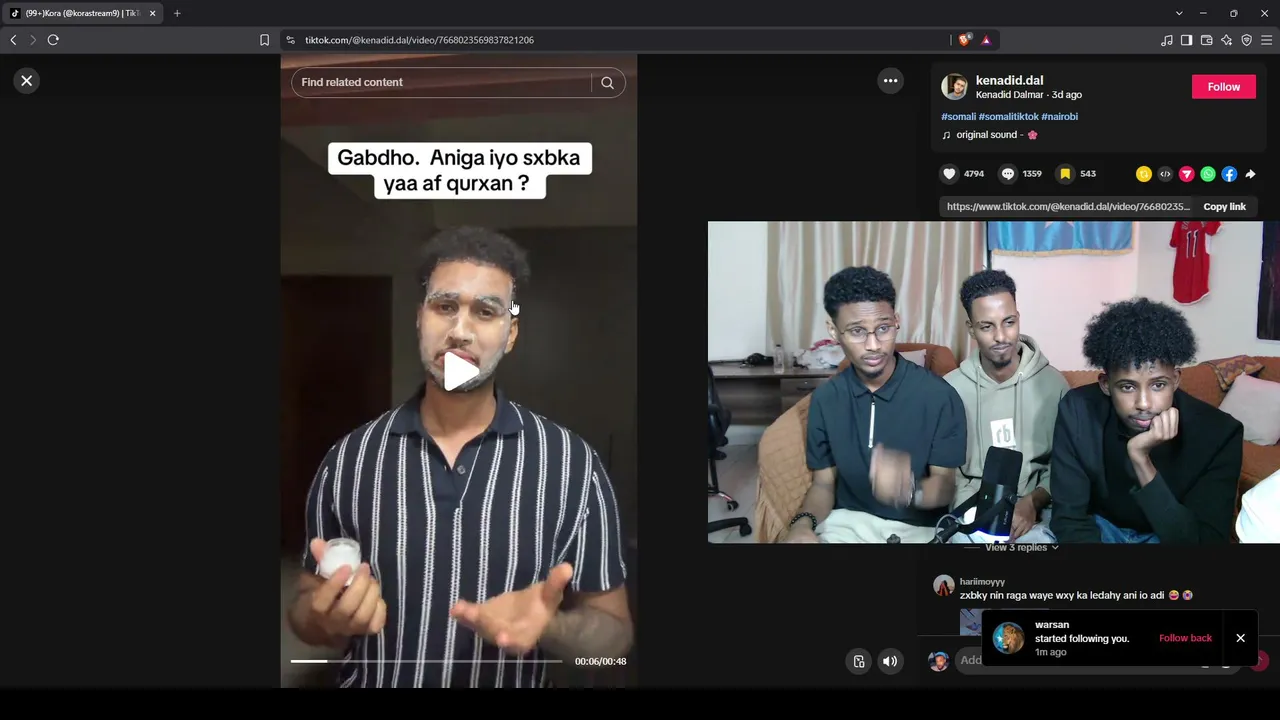Close the TikTok video viewer with the X
This screenshot has height=720, width=1280.
(x=27, y=81)
